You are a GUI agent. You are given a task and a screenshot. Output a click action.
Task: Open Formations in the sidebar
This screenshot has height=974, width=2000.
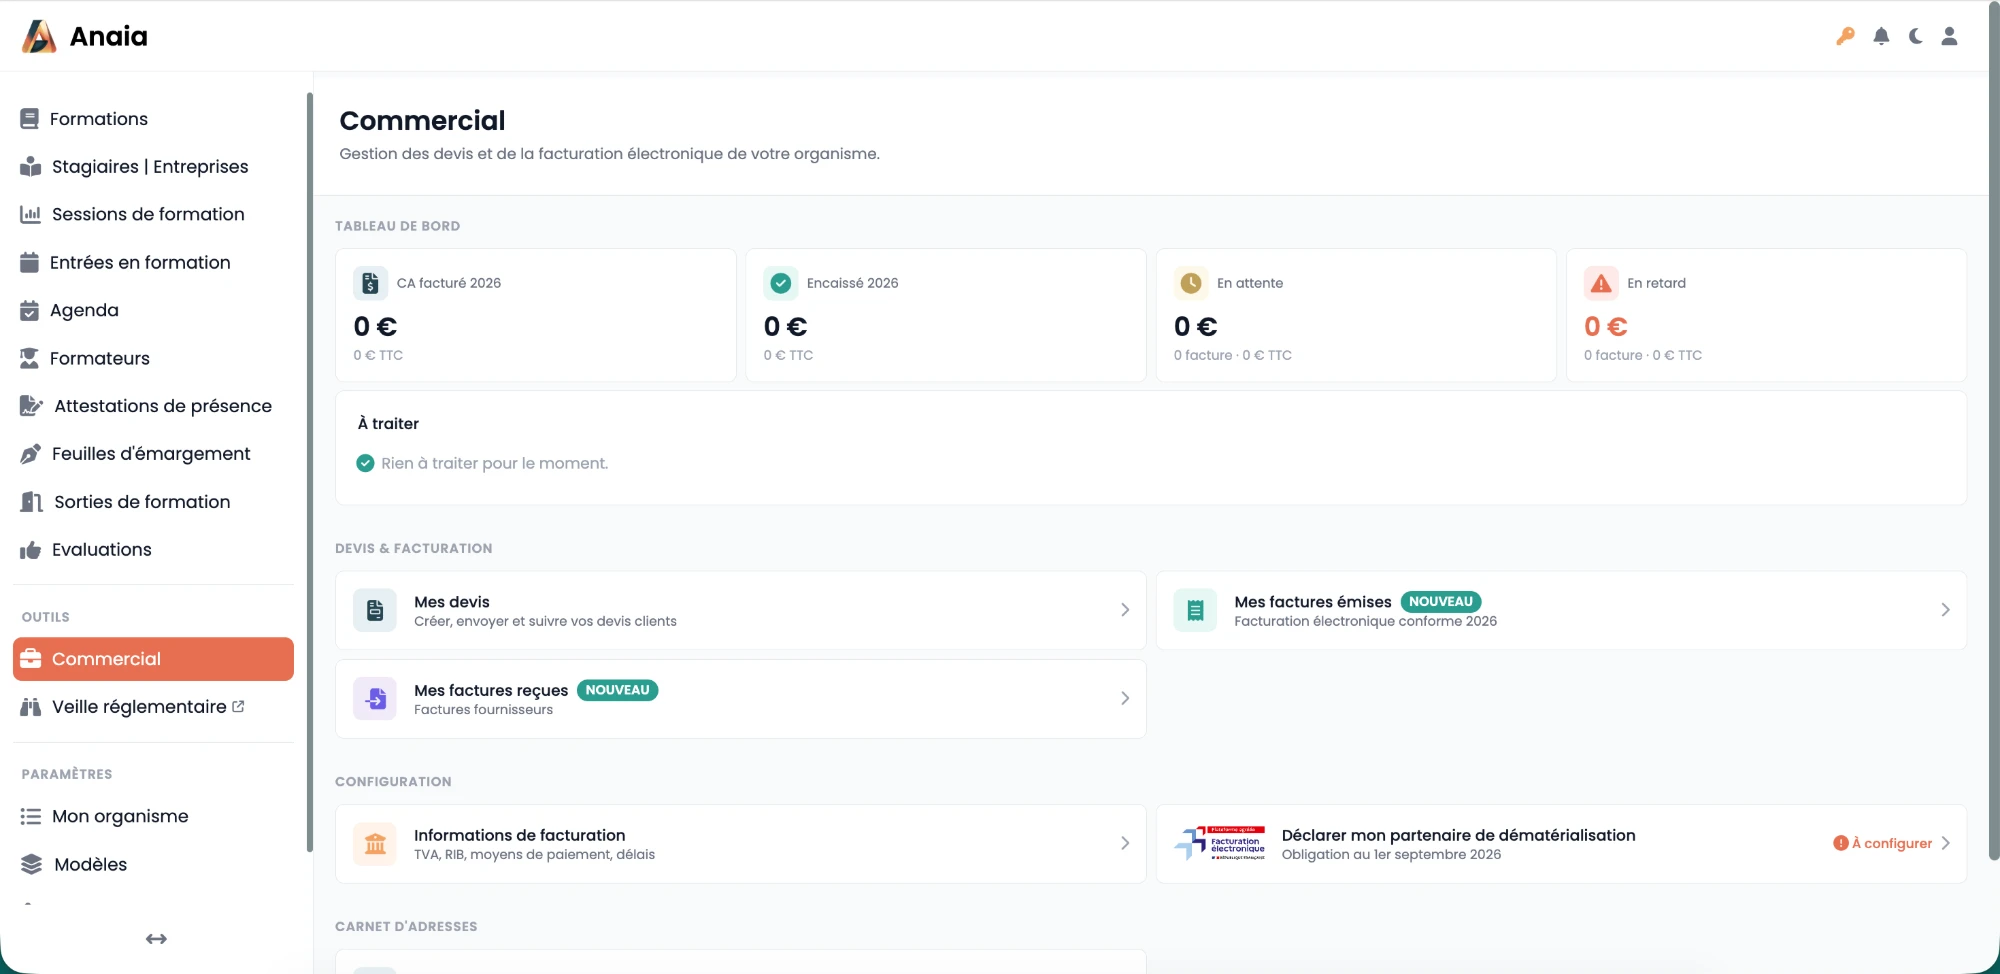[153, 119]
